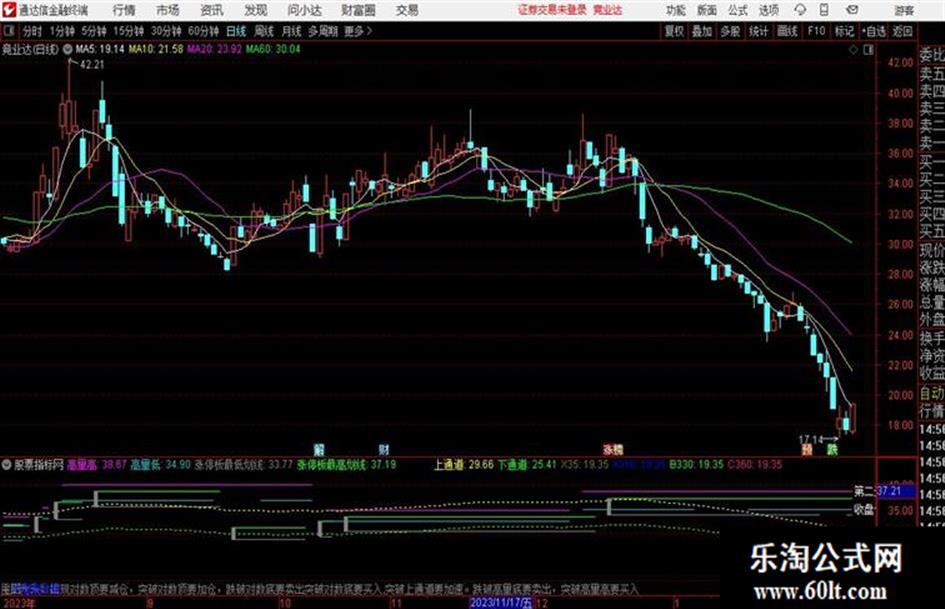
Task: Click the 17.14 low price label
Action: pyautogui.click(x=811, y=440)
